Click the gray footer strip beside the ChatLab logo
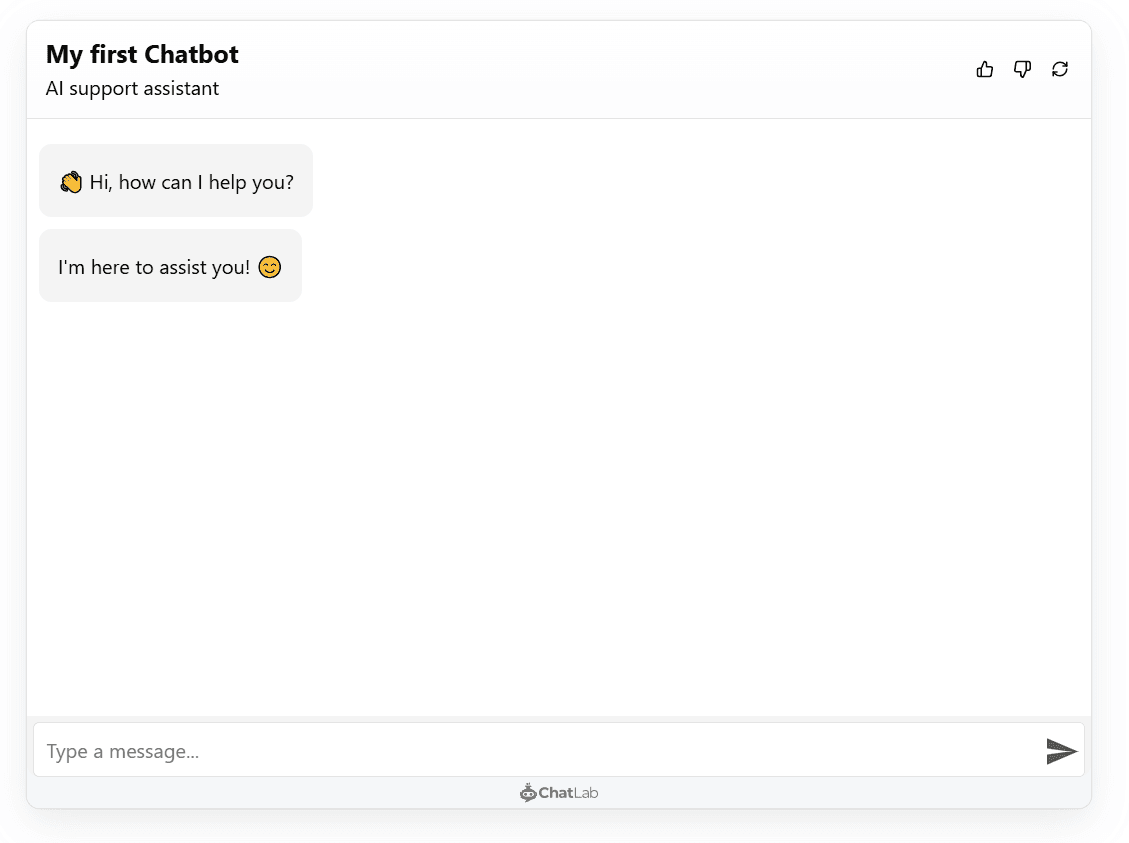 [800, 794]
